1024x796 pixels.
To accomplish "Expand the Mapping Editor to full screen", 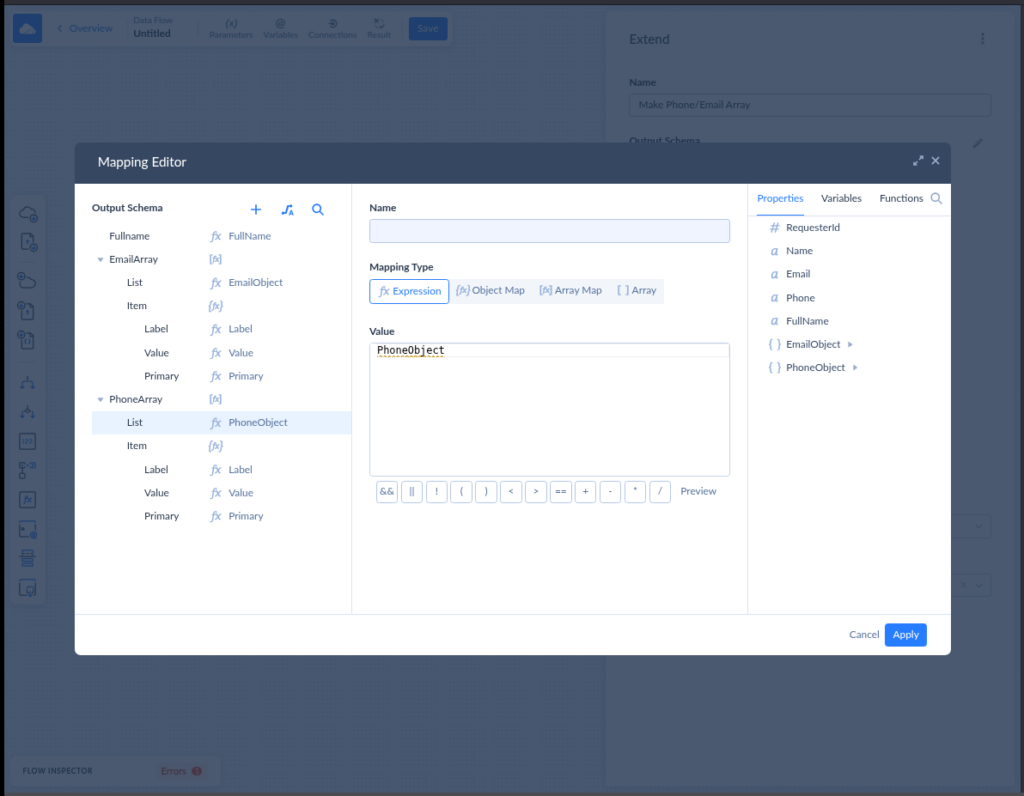I will pyautogui.click(x=918, y=161).
